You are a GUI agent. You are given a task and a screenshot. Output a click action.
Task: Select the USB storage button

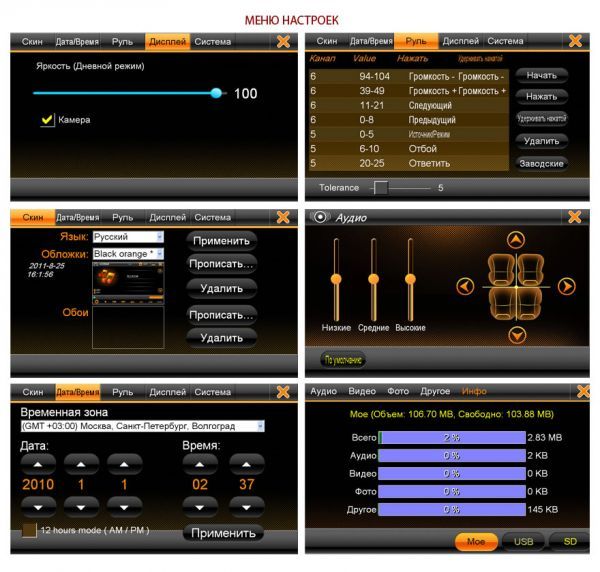click(523, 541)
